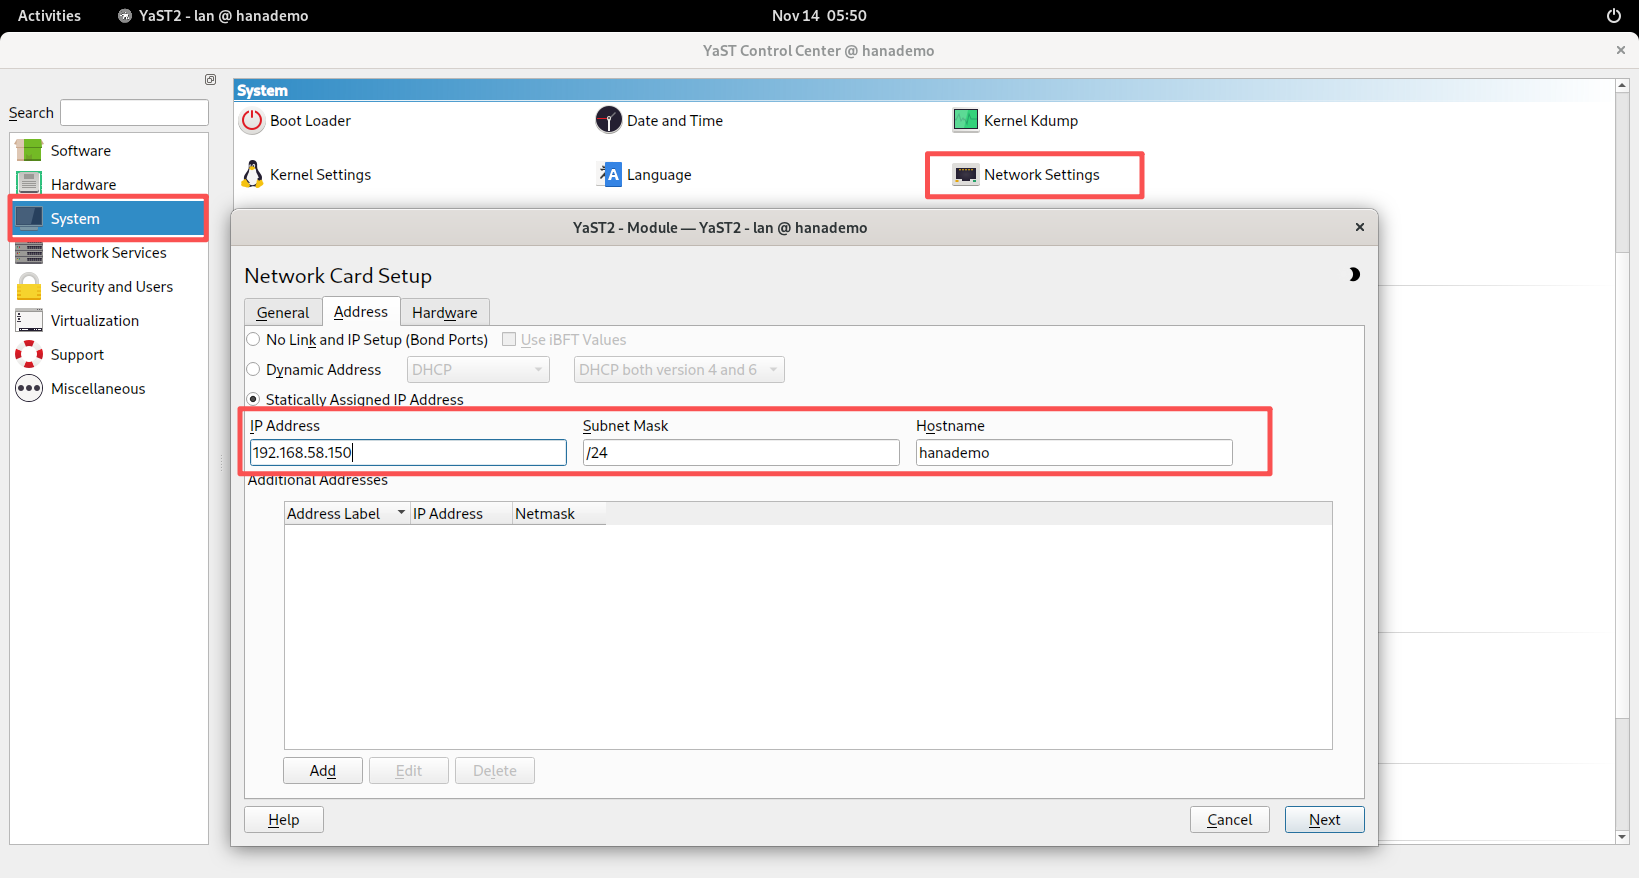Open the DHCP dropdown
This screenshot has height=878, width=1639.
(x=479, y=370)
